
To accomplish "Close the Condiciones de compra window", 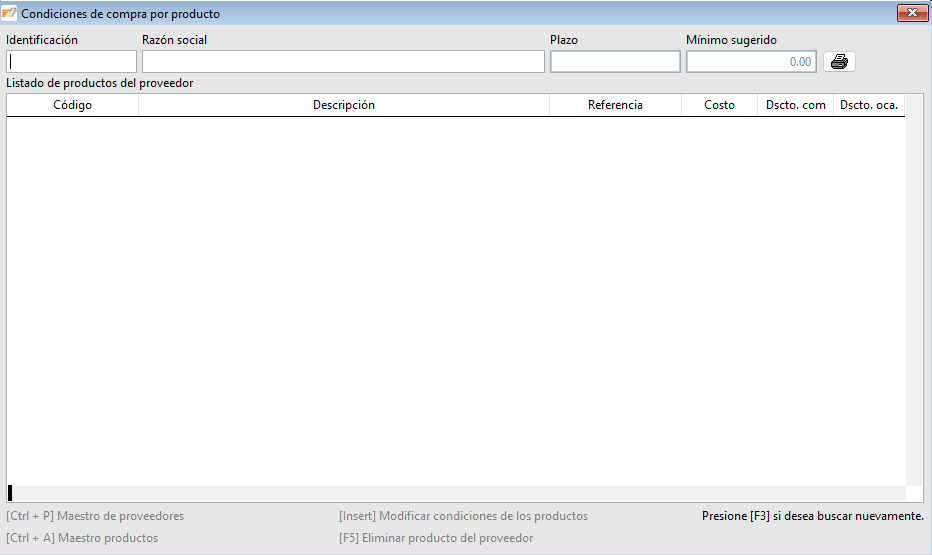I will [x=911, y=13].
